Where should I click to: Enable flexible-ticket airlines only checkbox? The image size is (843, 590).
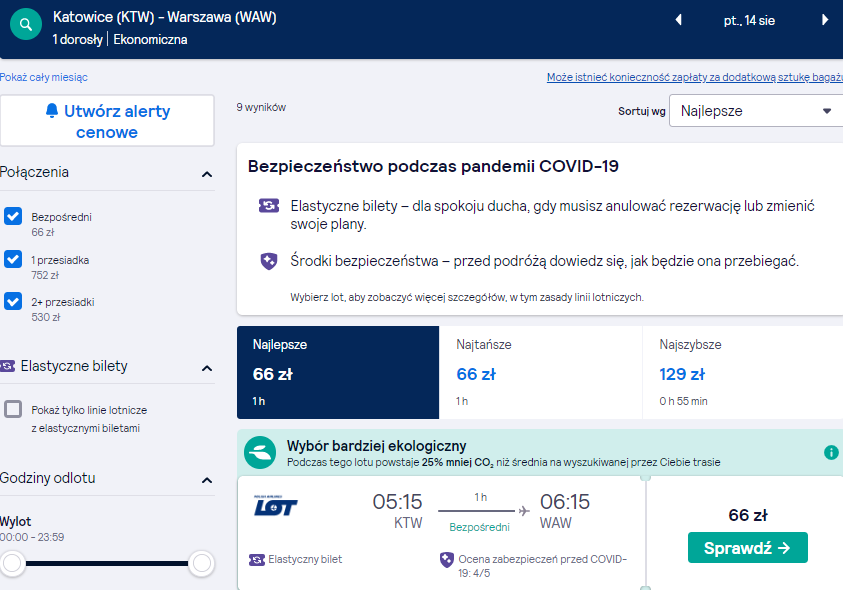point(13,409)
